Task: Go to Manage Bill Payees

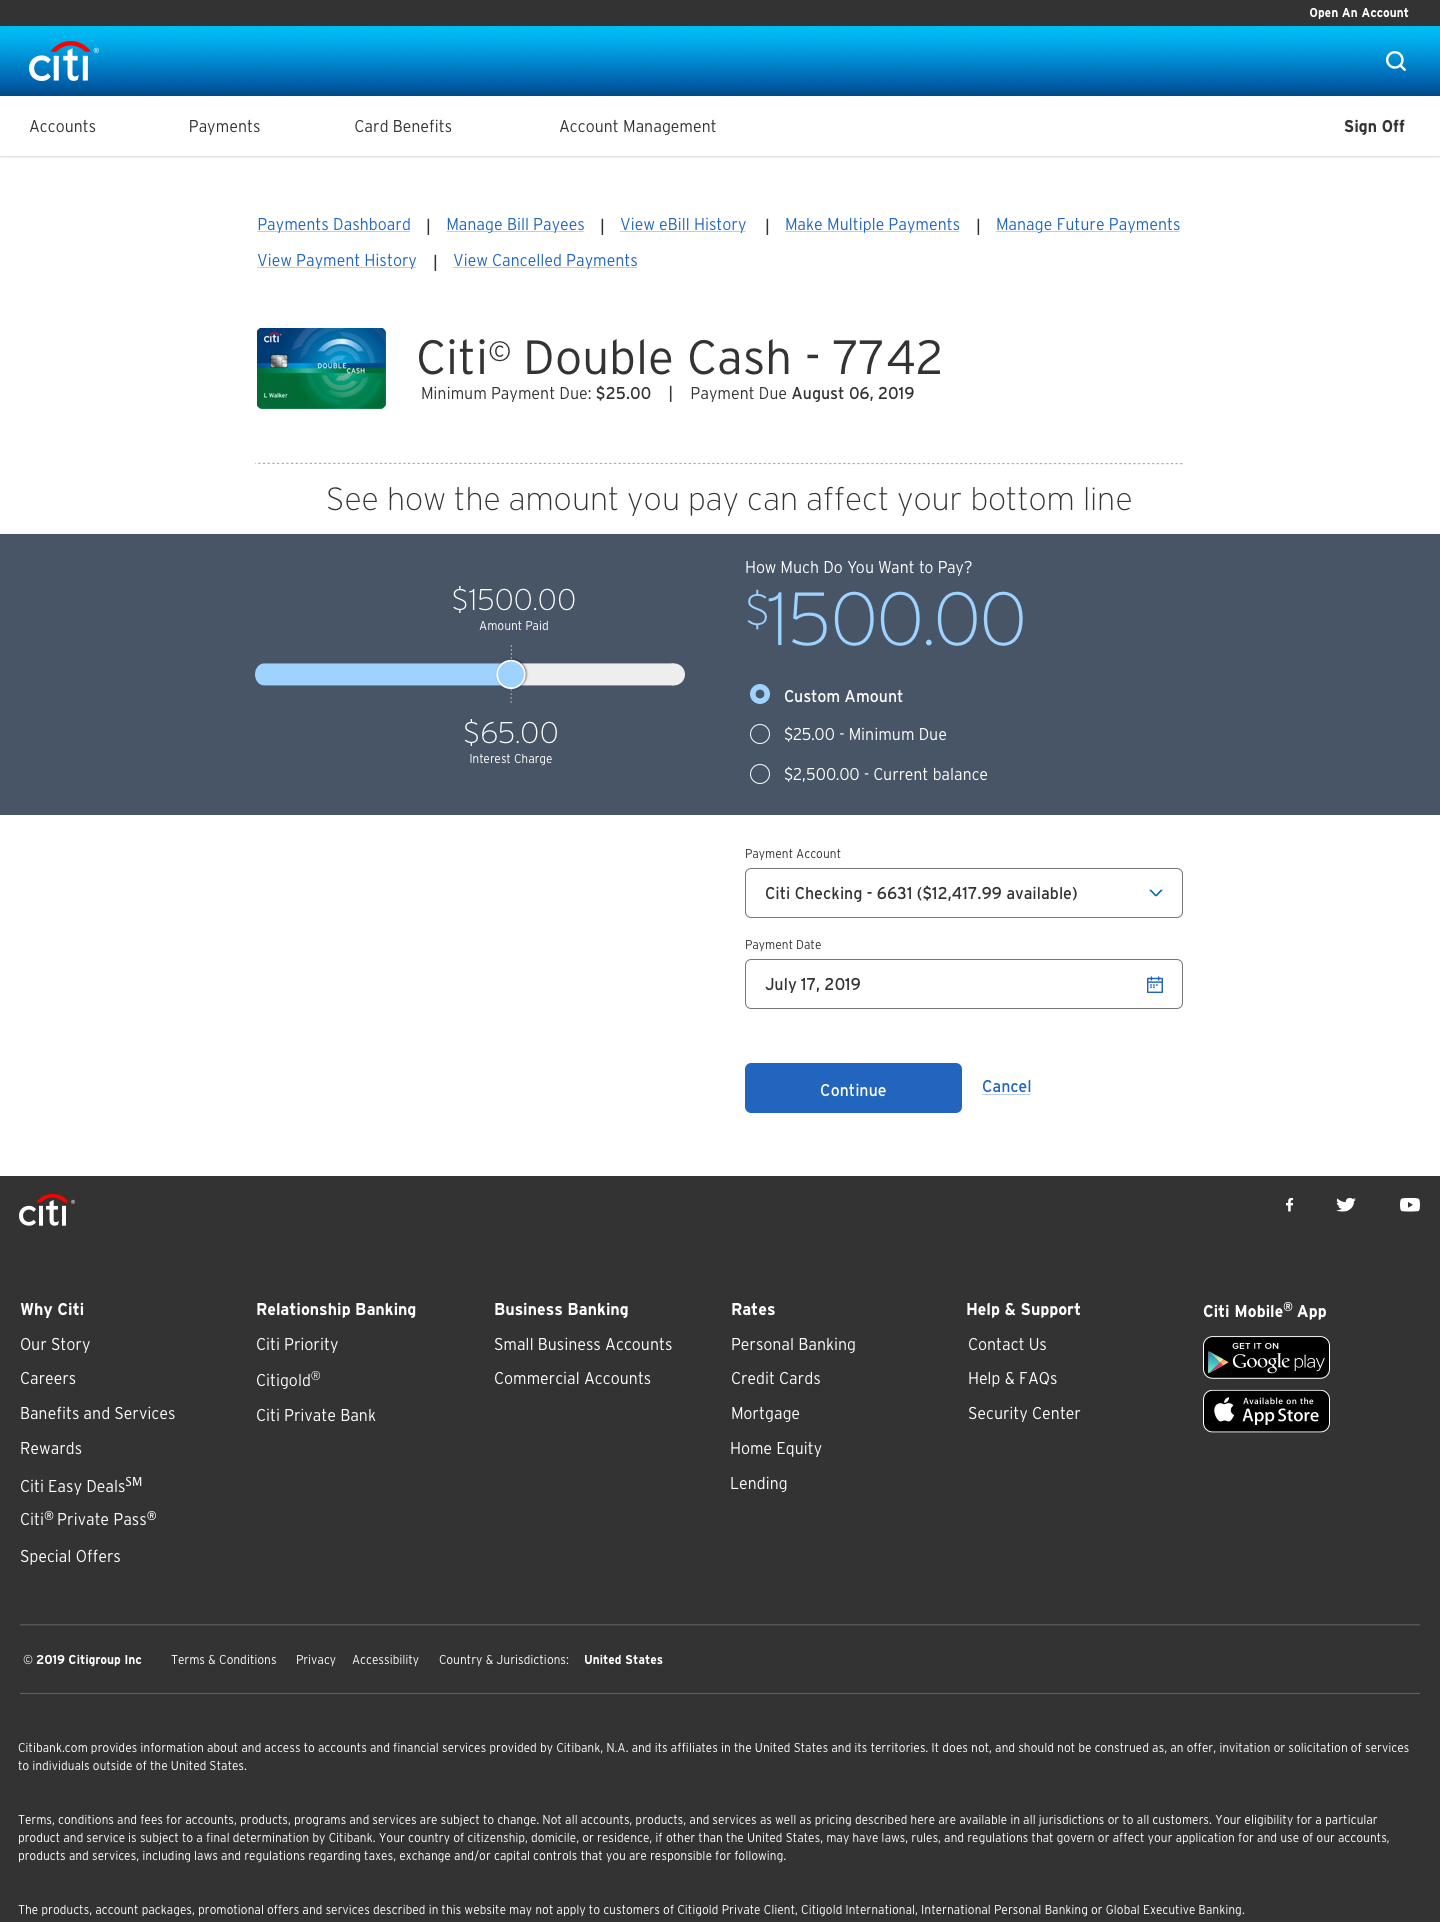Action: point(515,225)
